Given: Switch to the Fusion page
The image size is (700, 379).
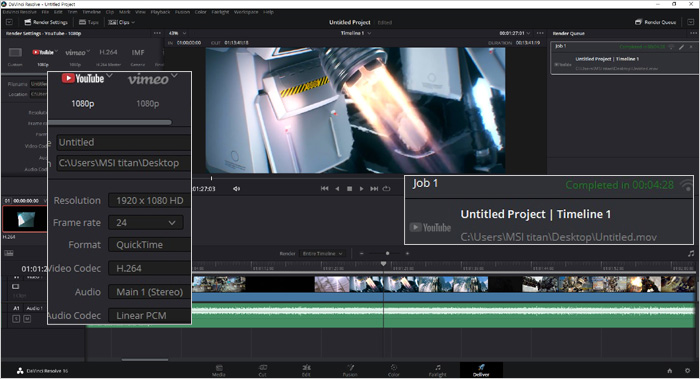Looking at the screenshot, I should tap(350, 371).
